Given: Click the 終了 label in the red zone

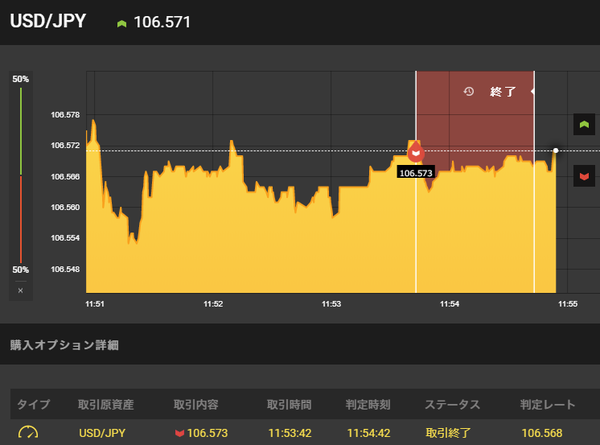Looking at the screenshot, I should [503, 92].
